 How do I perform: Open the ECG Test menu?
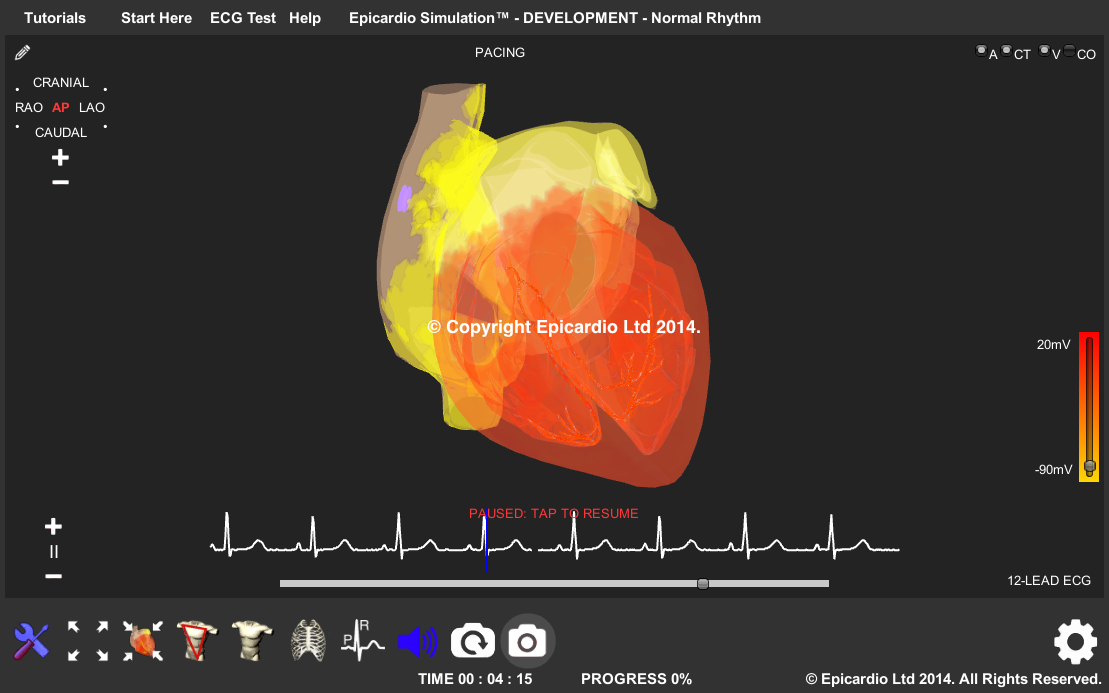243,18
